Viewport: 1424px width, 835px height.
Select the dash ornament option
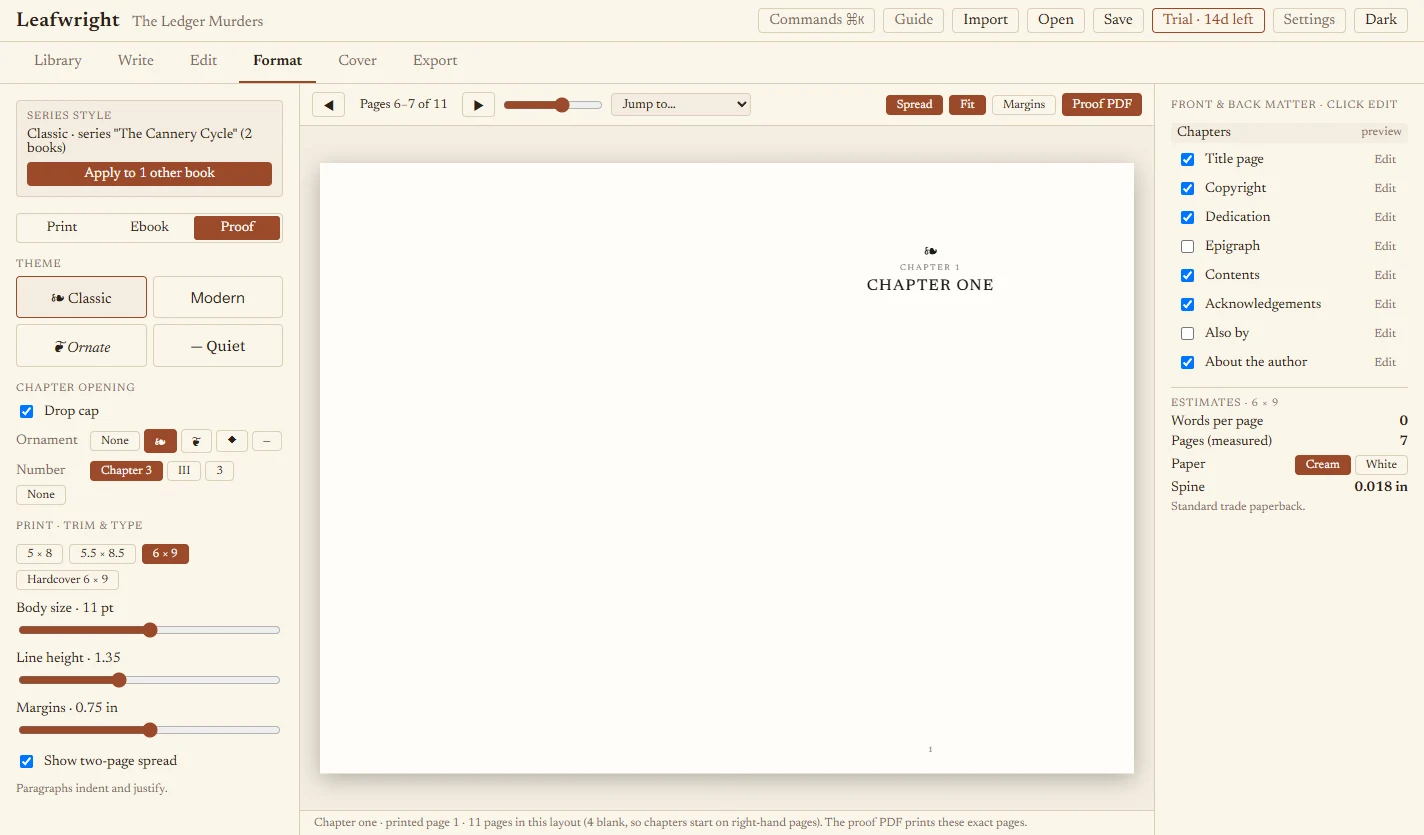[x=267, y=441]
